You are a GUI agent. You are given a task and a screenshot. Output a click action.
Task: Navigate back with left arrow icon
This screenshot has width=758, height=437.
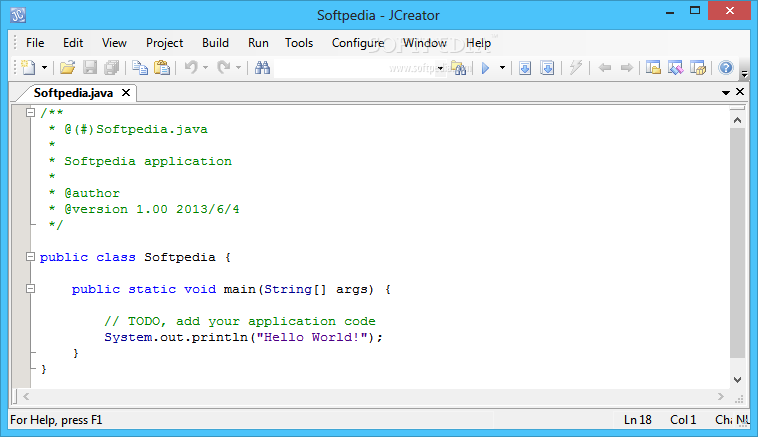pos(605,68)
